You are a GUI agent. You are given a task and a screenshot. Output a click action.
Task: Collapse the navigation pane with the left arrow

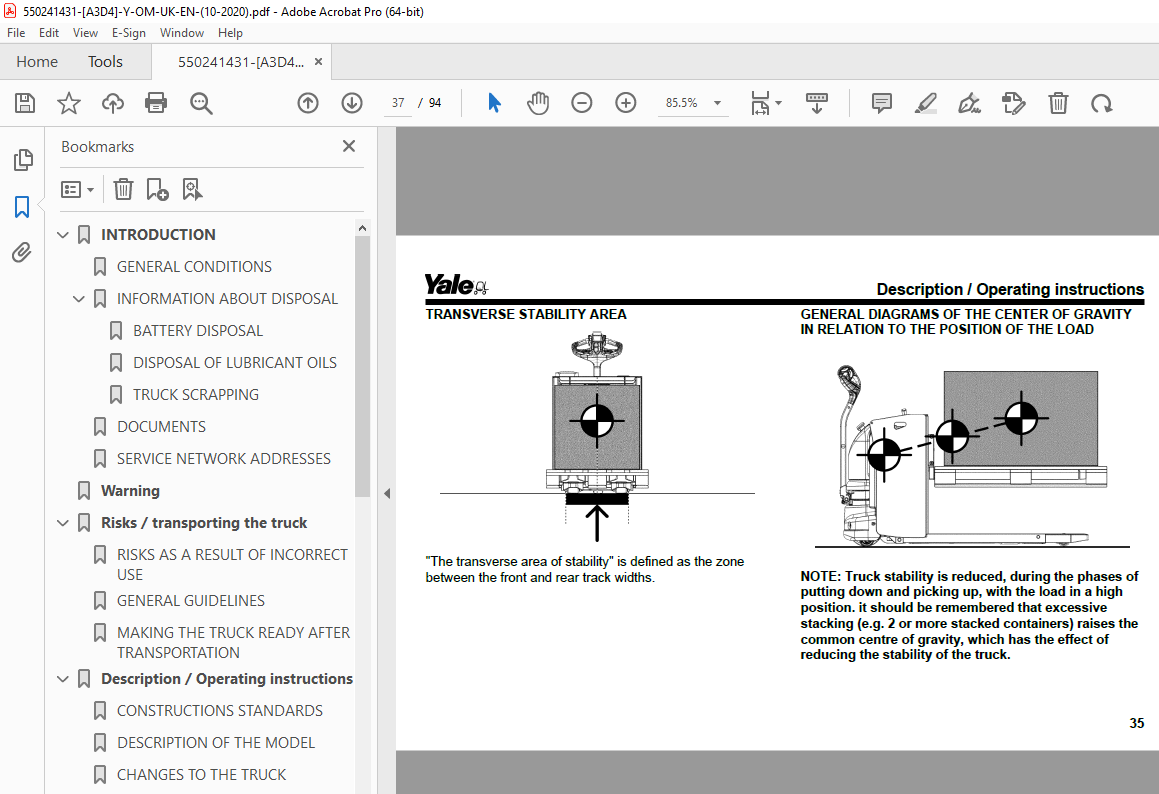pos(387,493)
